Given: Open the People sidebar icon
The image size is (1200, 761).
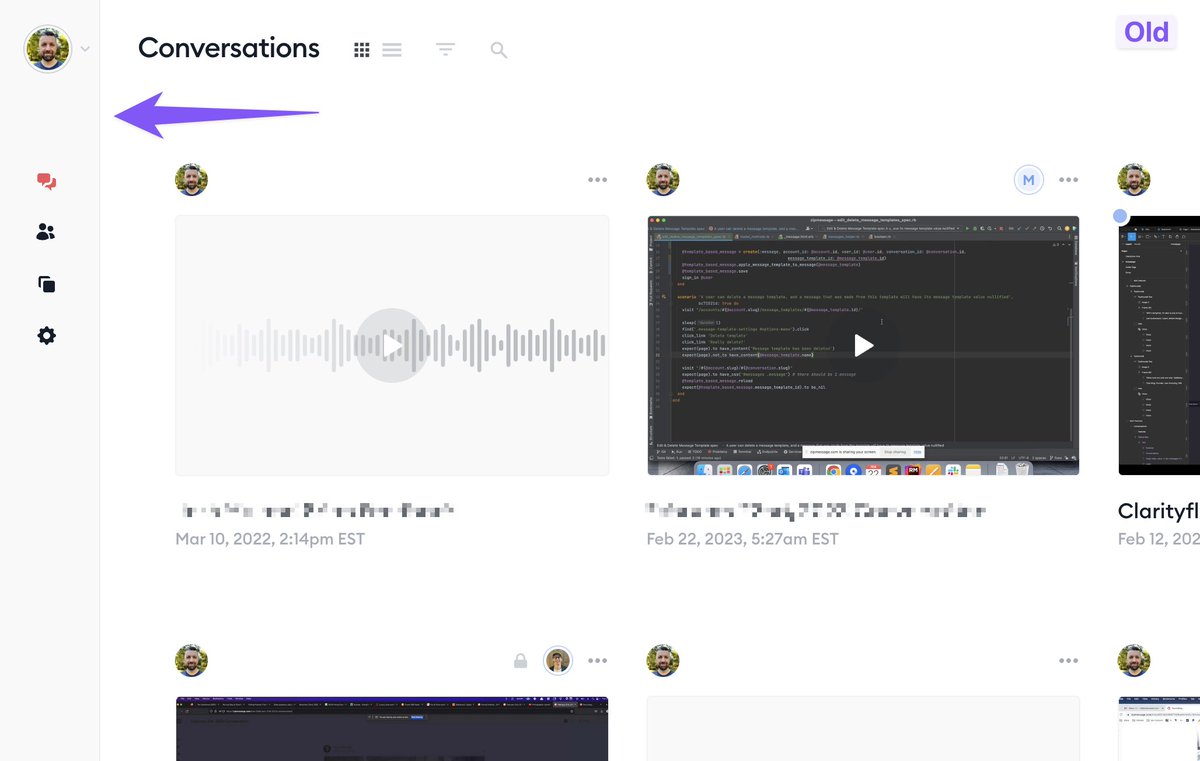Looking at the screenshot, I should [x=46, y=232].
